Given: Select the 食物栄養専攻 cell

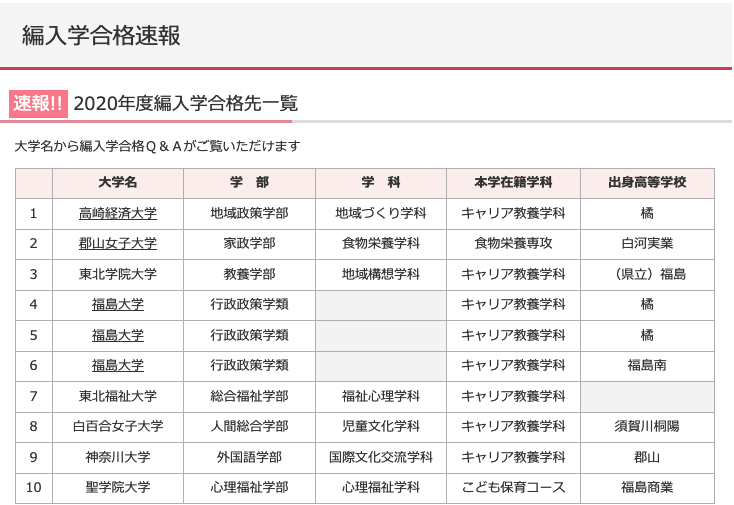Looking at the screenshot, I should tap(513, 243).
